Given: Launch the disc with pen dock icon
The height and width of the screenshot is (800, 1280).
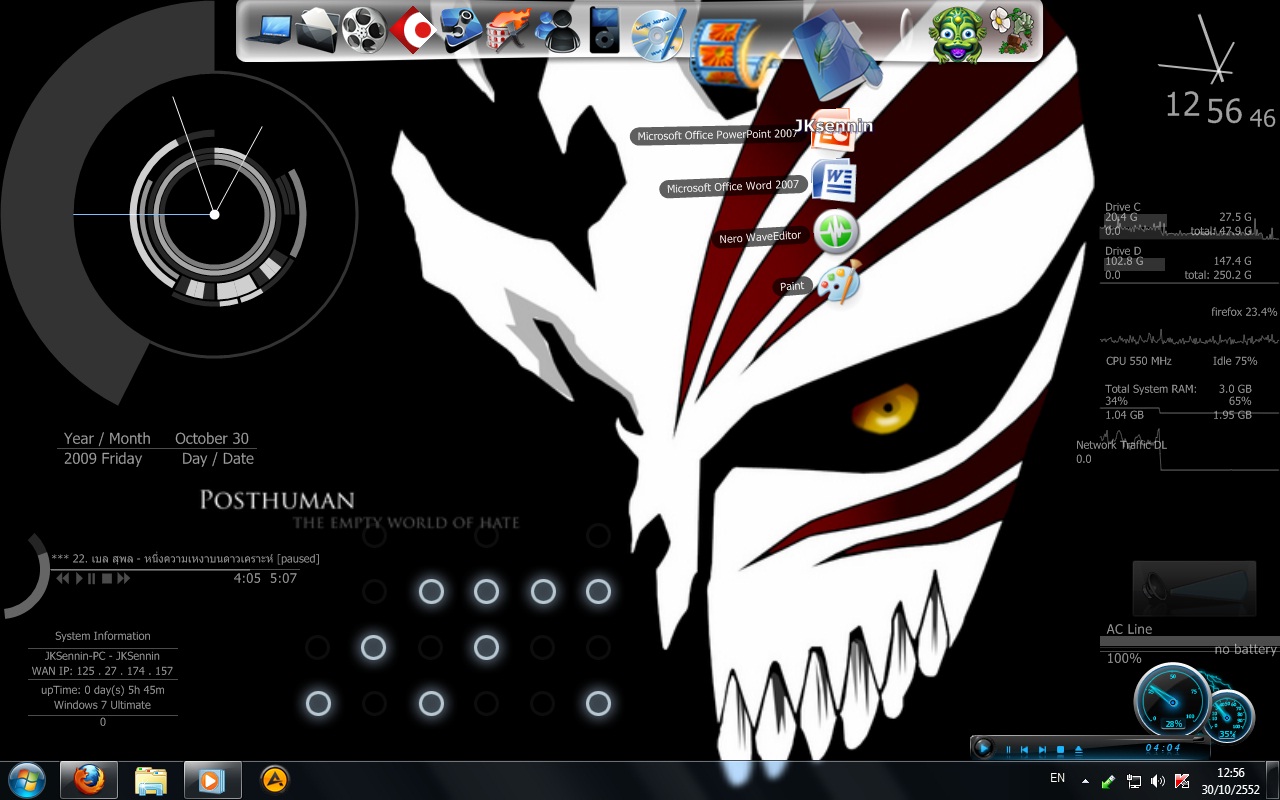Looking at the screenshot, I should coord(658,34).
